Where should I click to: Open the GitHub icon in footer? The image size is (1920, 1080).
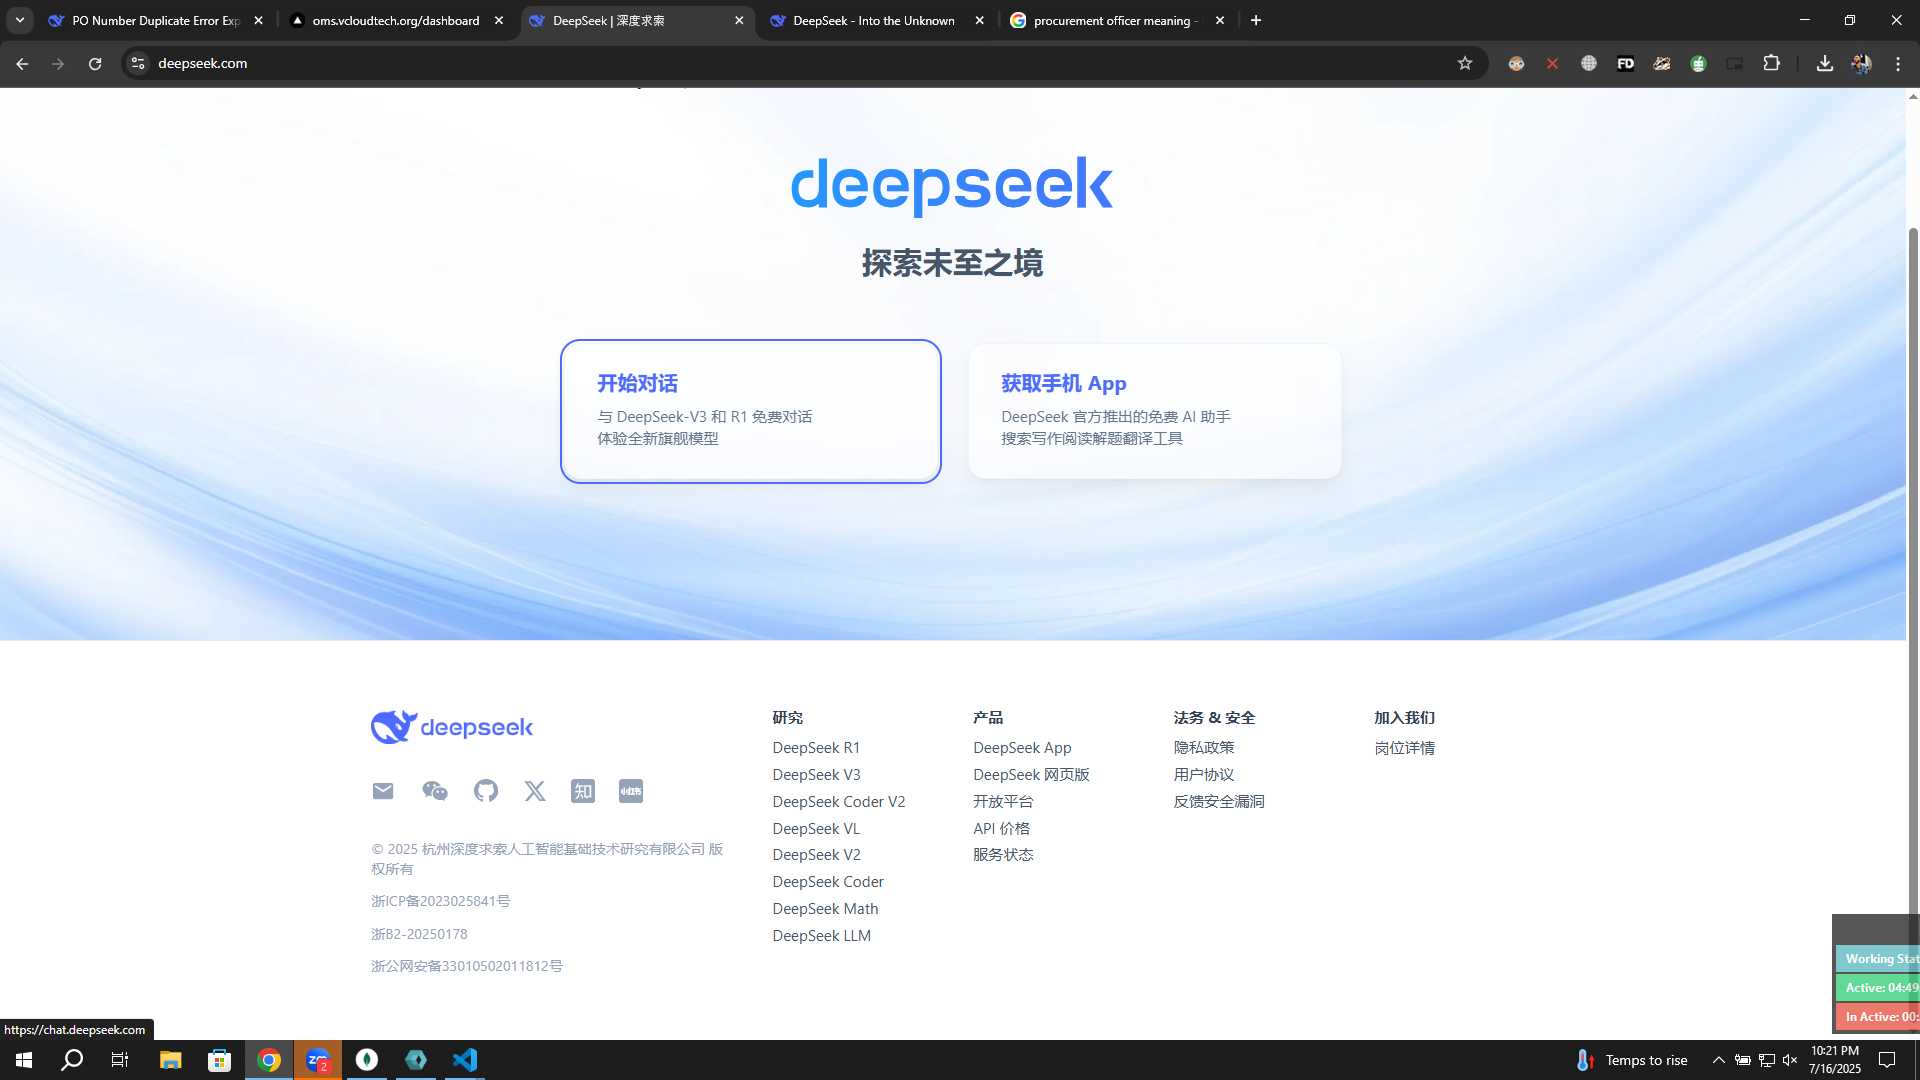(486, 791)
